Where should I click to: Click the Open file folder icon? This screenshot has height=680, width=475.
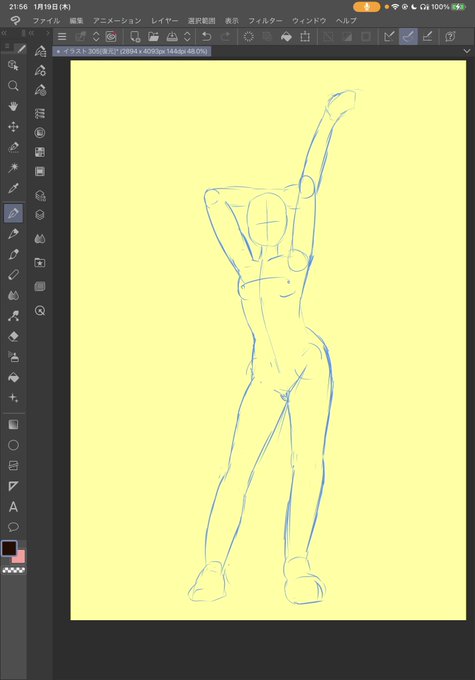153,37
